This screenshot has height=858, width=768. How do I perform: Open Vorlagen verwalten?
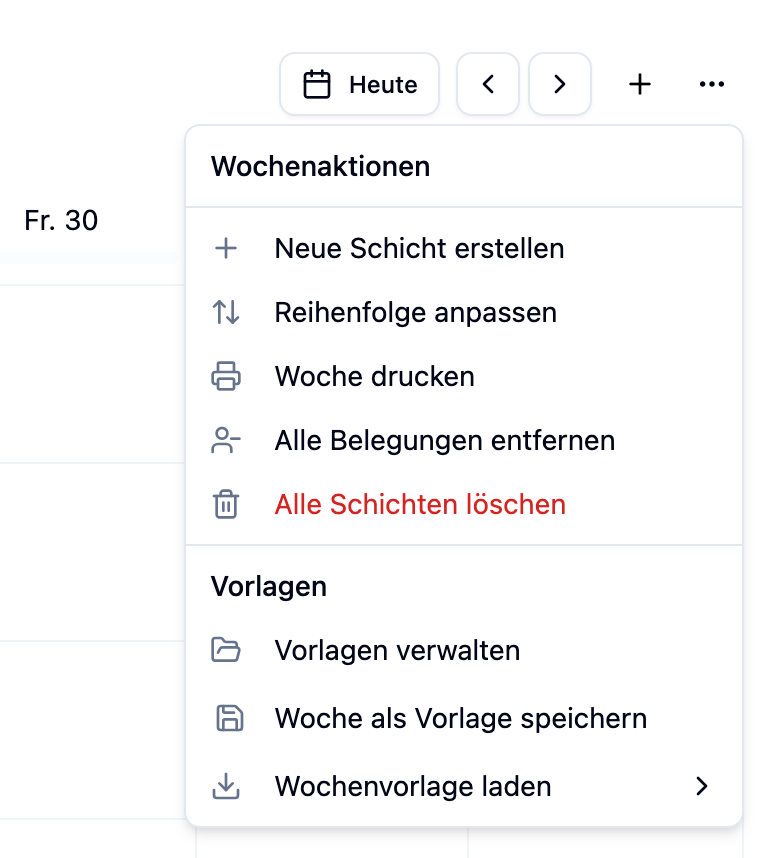coord(397,651)
